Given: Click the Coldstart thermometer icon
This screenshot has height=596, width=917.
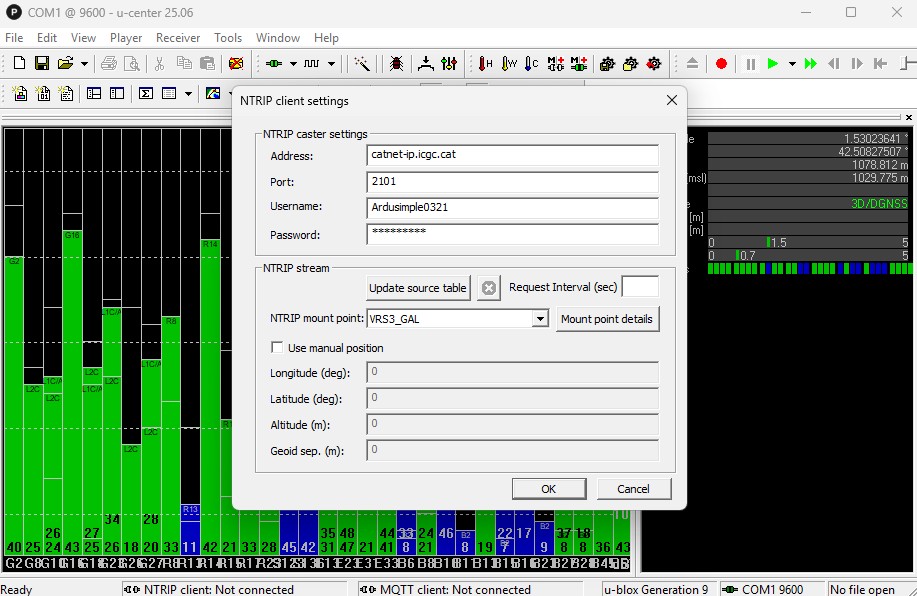Looking at the screenshot, I should click(x=532, y=64).
